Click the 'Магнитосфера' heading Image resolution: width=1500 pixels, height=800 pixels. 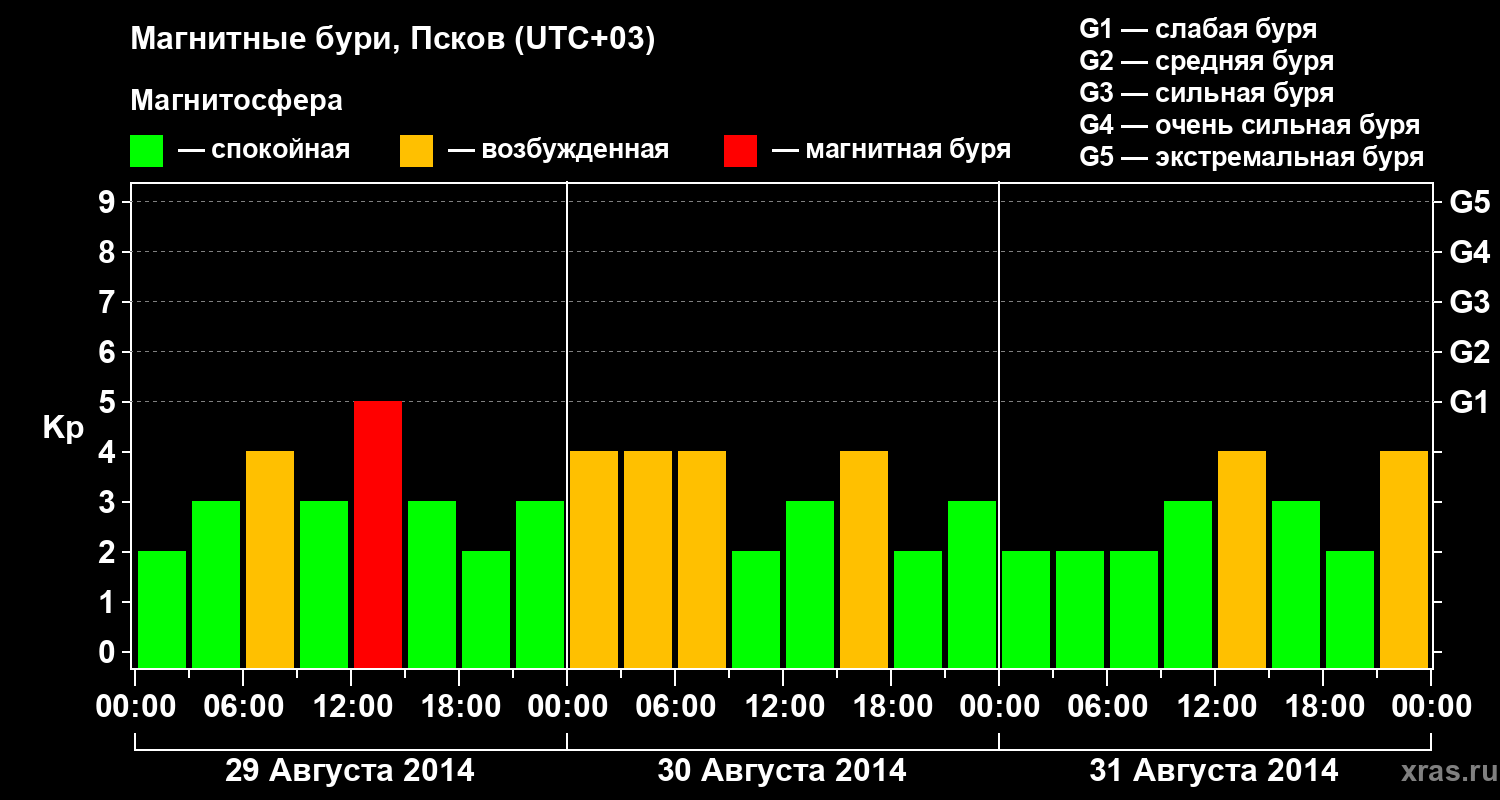(237, 101)
